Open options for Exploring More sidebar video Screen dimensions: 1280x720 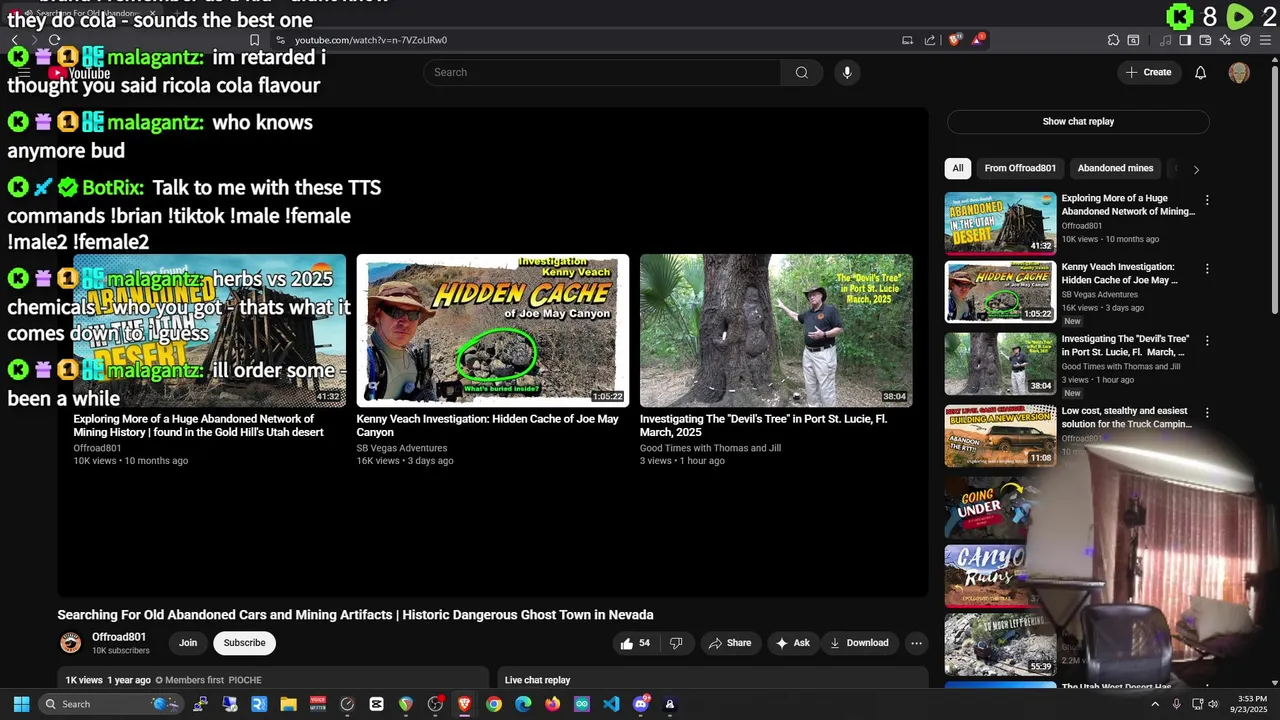click(x=1207, y=200)
